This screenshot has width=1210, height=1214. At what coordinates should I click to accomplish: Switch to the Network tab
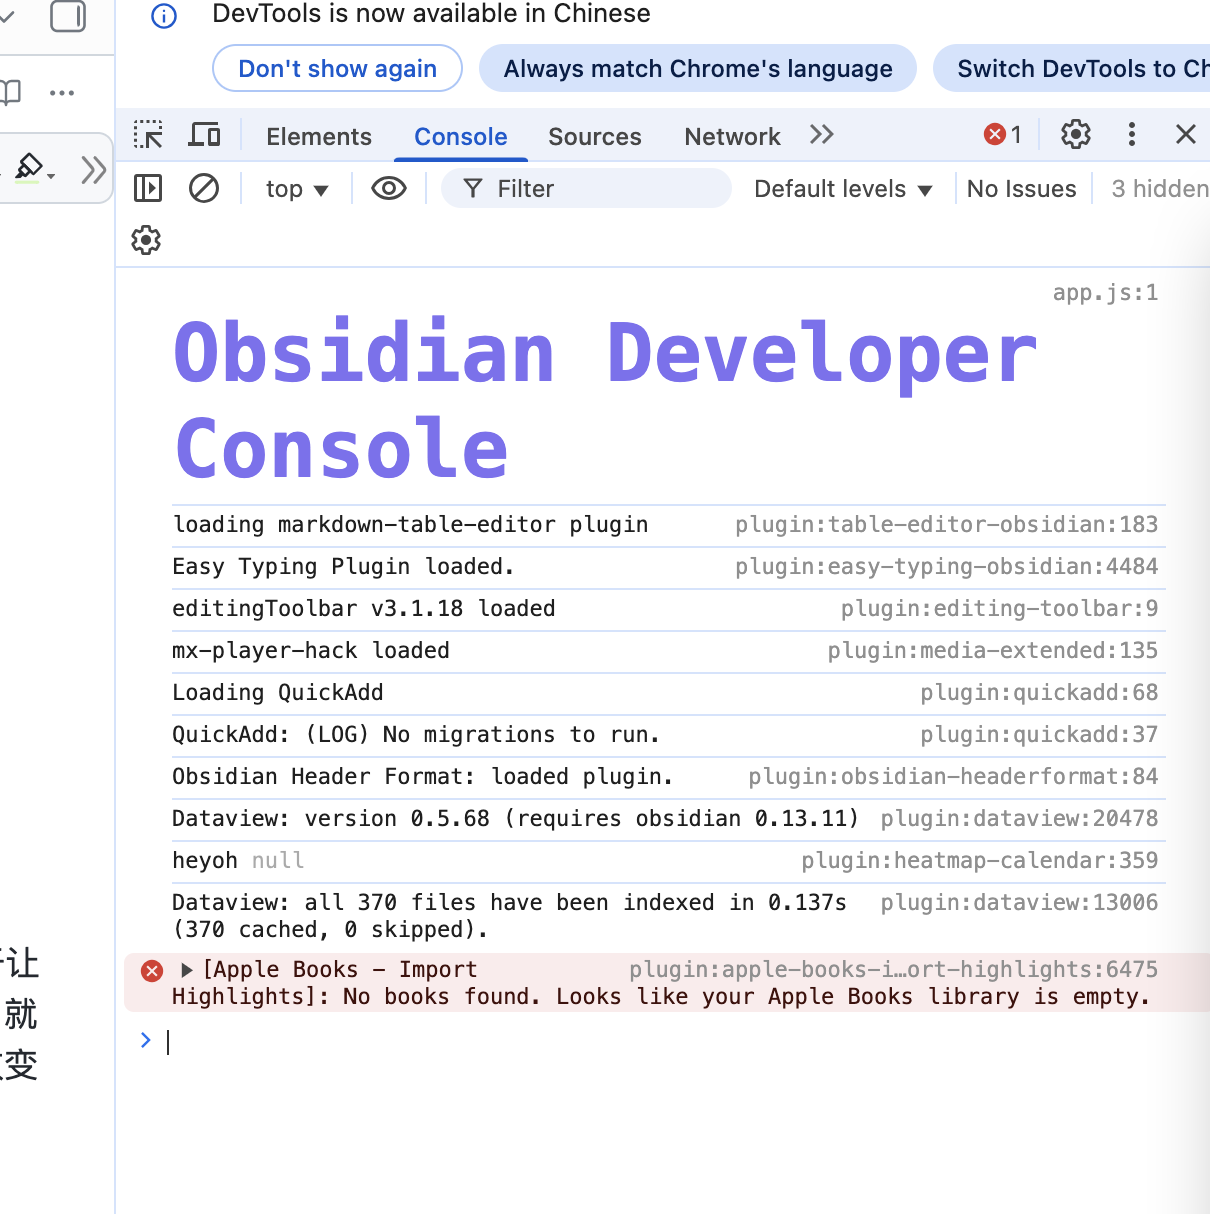tap(732, 136)
